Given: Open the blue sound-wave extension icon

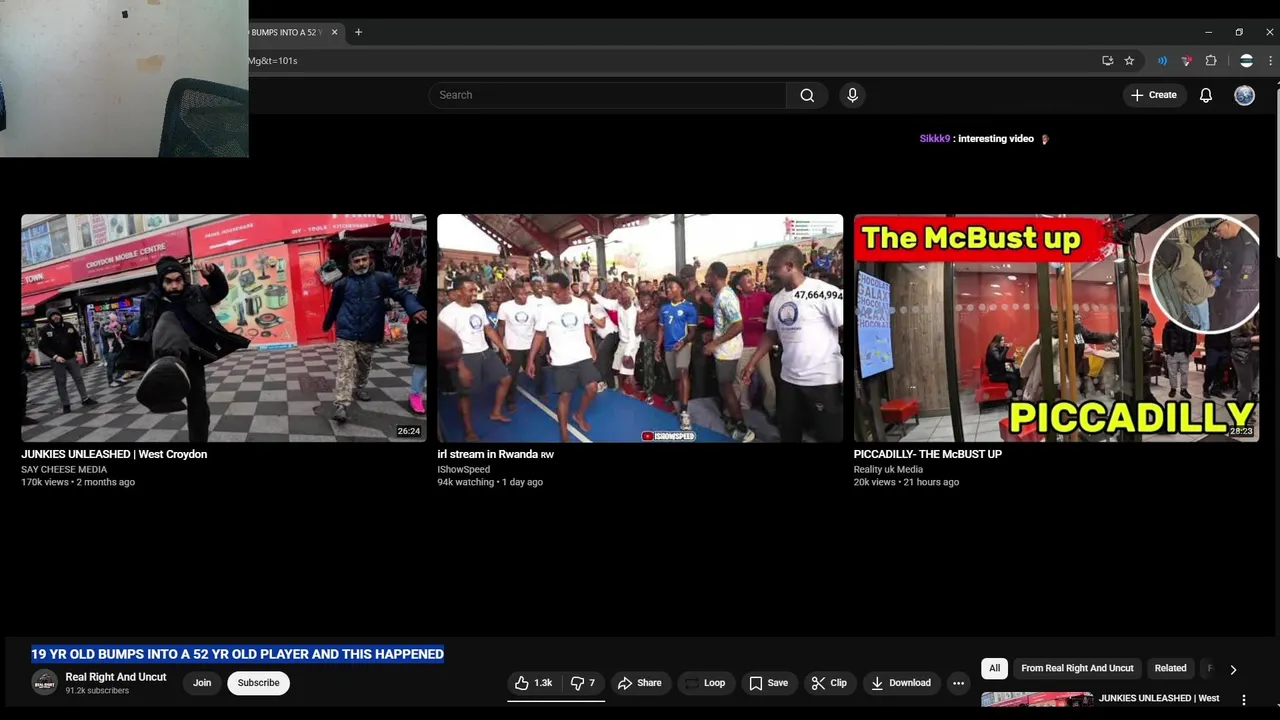Looking at the screenshot, I should (1162, 61).
